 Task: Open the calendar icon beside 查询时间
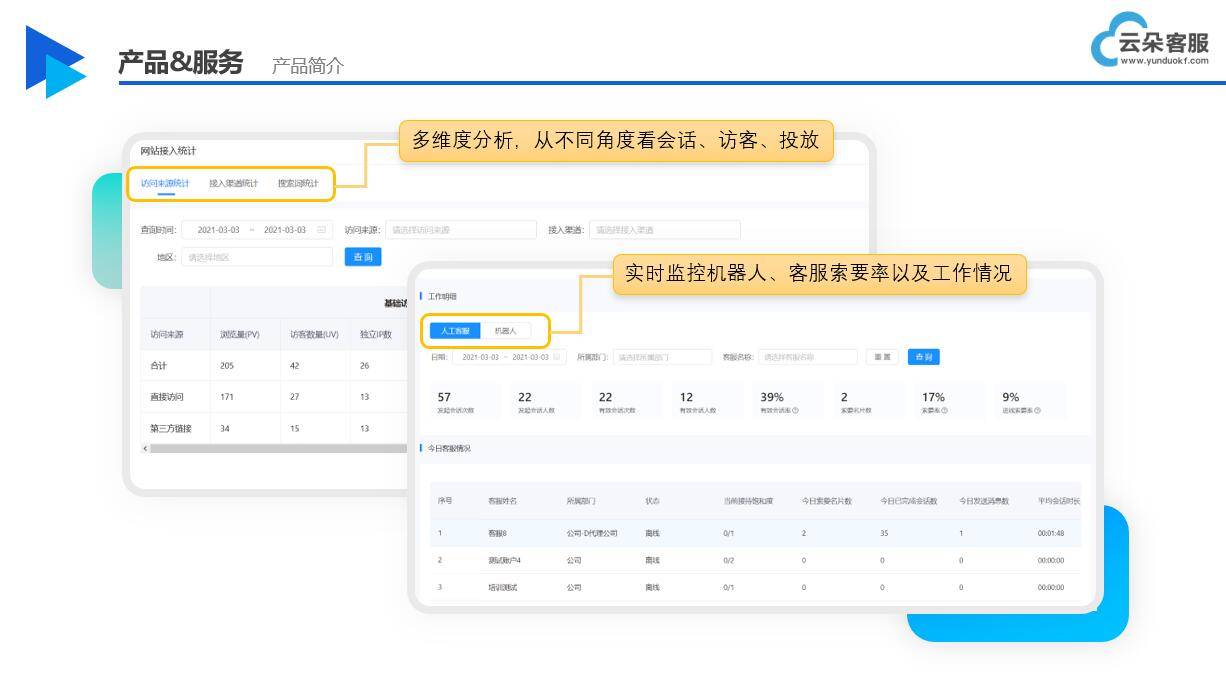coord(323,229)
